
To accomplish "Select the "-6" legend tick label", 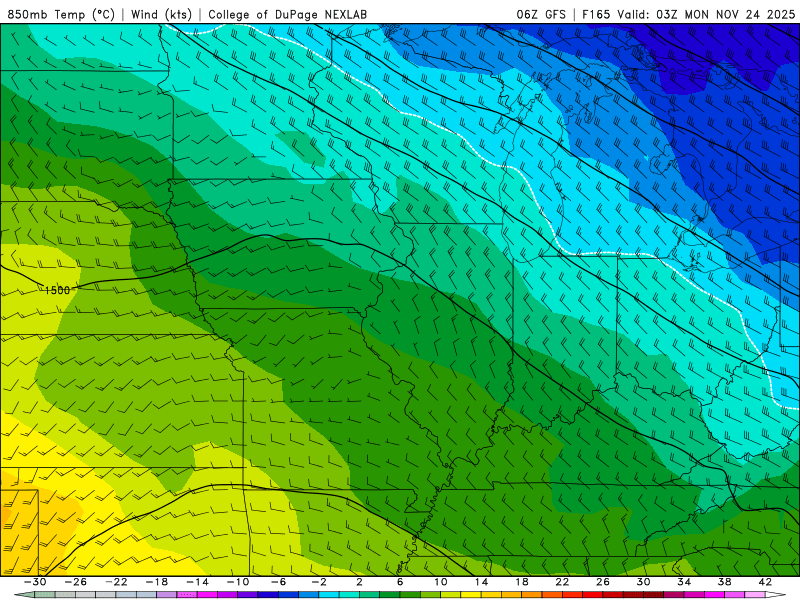I will click(279, 582).
